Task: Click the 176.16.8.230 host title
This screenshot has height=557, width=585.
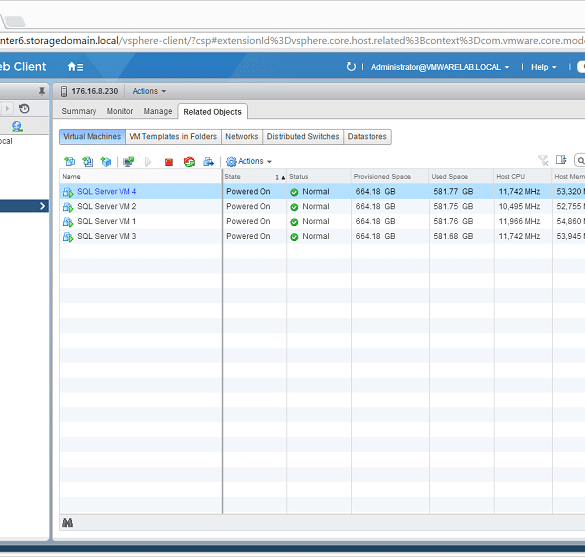Action: tap(95, 91)
